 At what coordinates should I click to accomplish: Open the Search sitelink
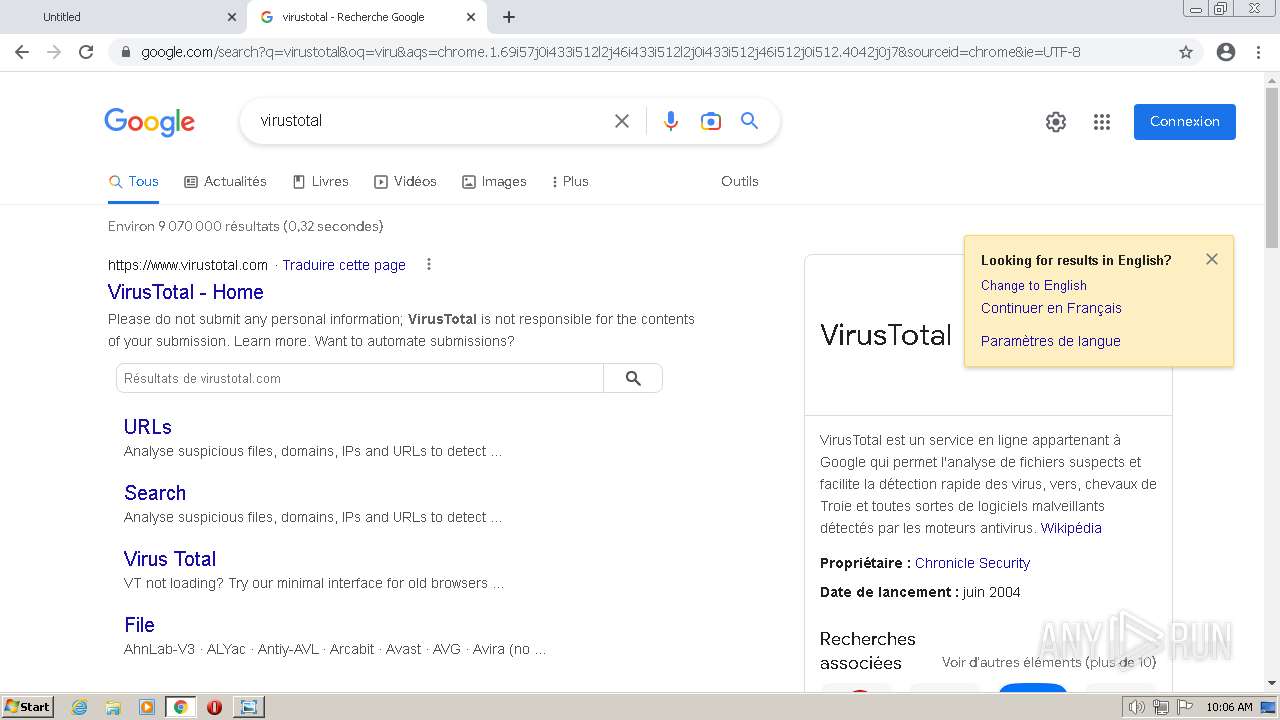click(155, 493)
